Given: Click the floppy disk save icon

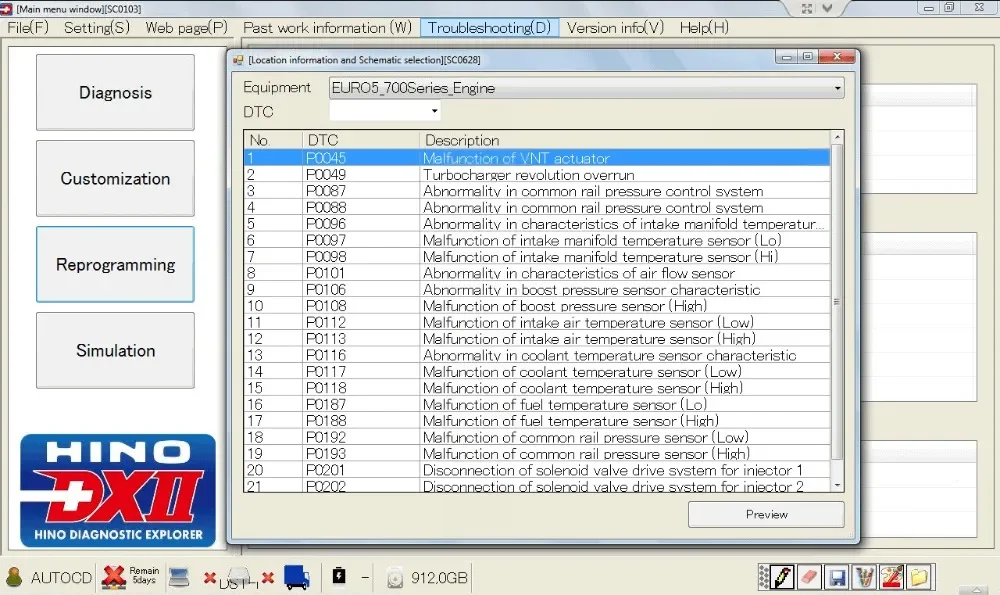Looking at the screenshot, I should point(836,577).
